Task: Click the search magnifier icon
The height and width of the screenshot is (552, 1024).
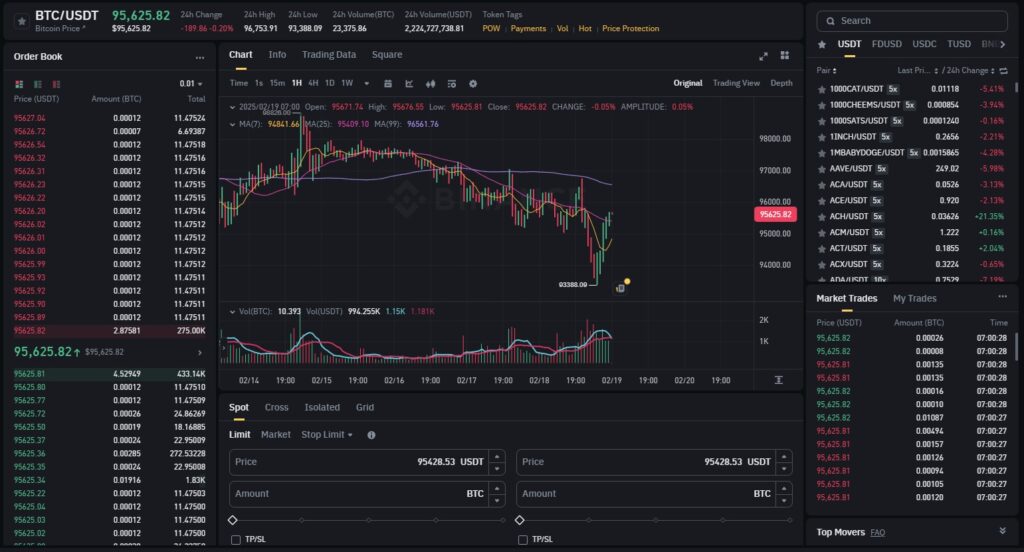Action: click(x=831, y=21)
